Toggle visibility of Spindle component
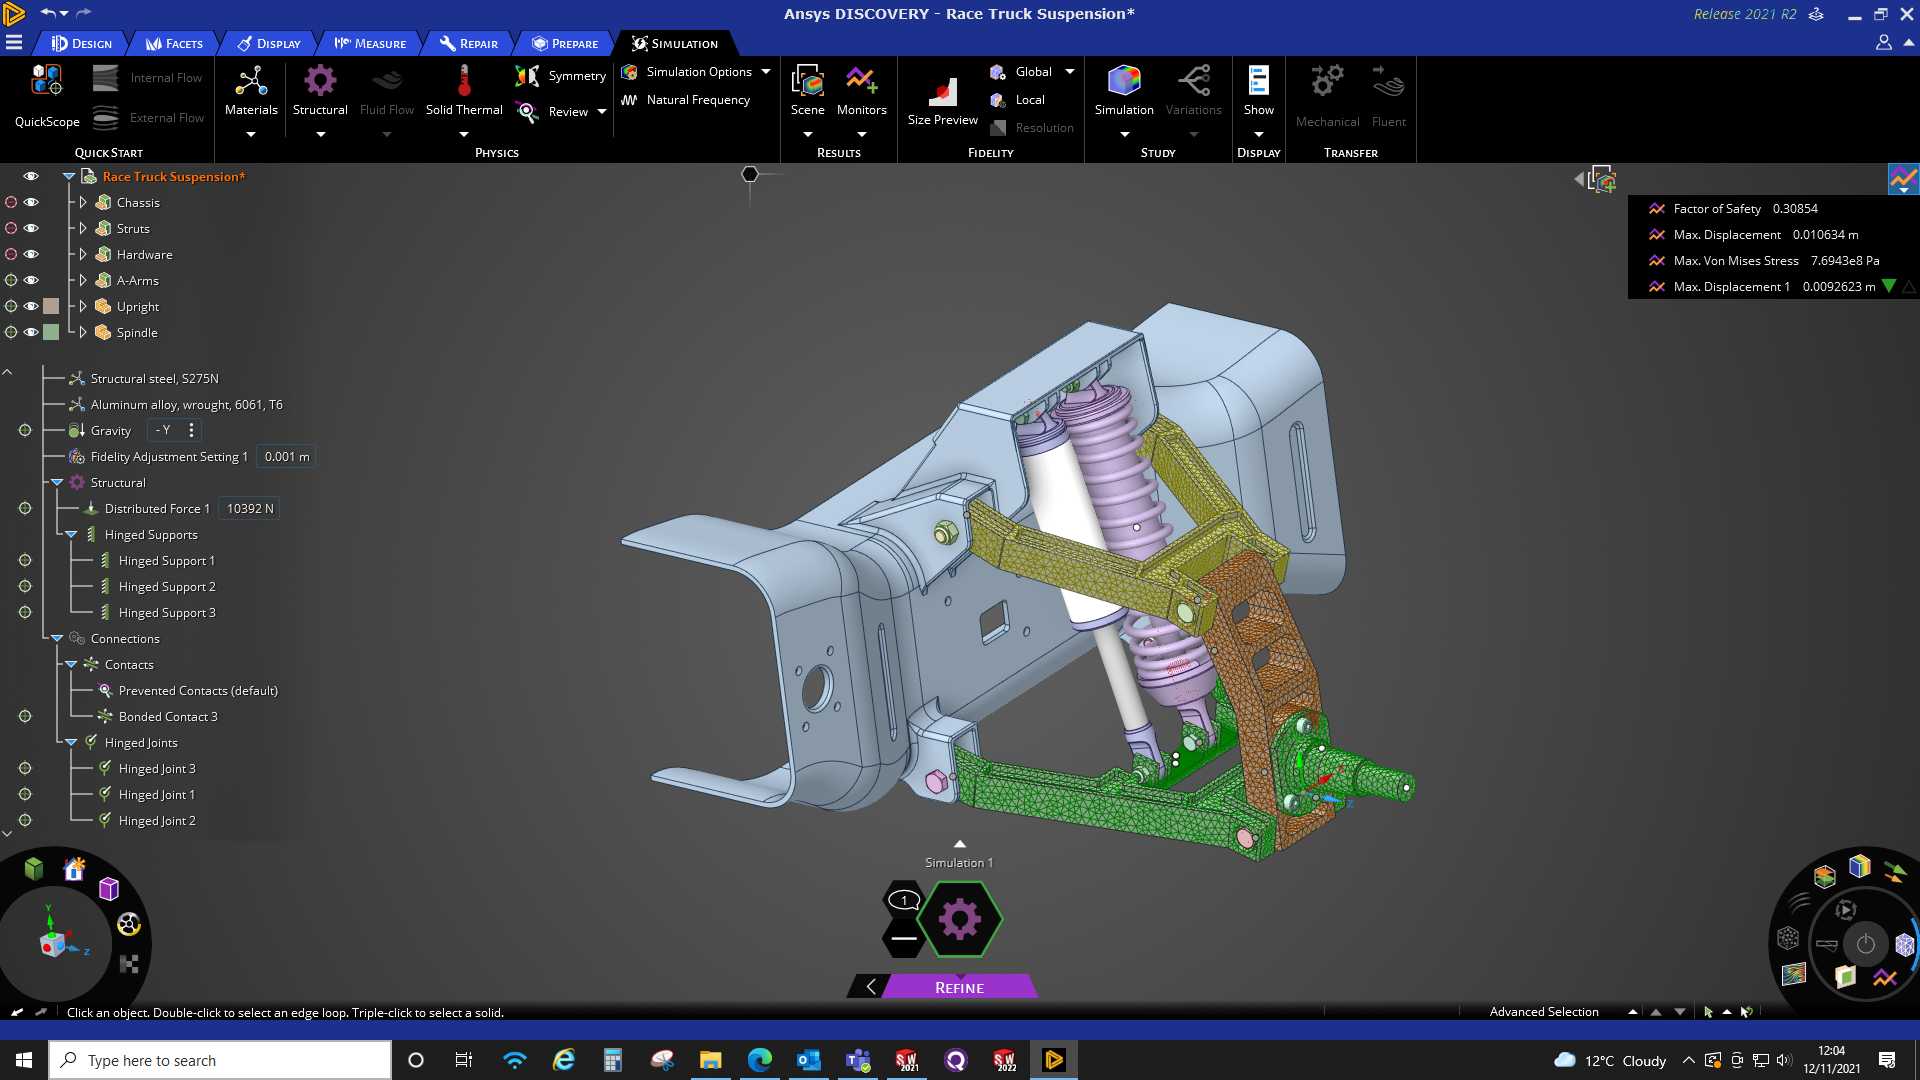 click(31, 332)
